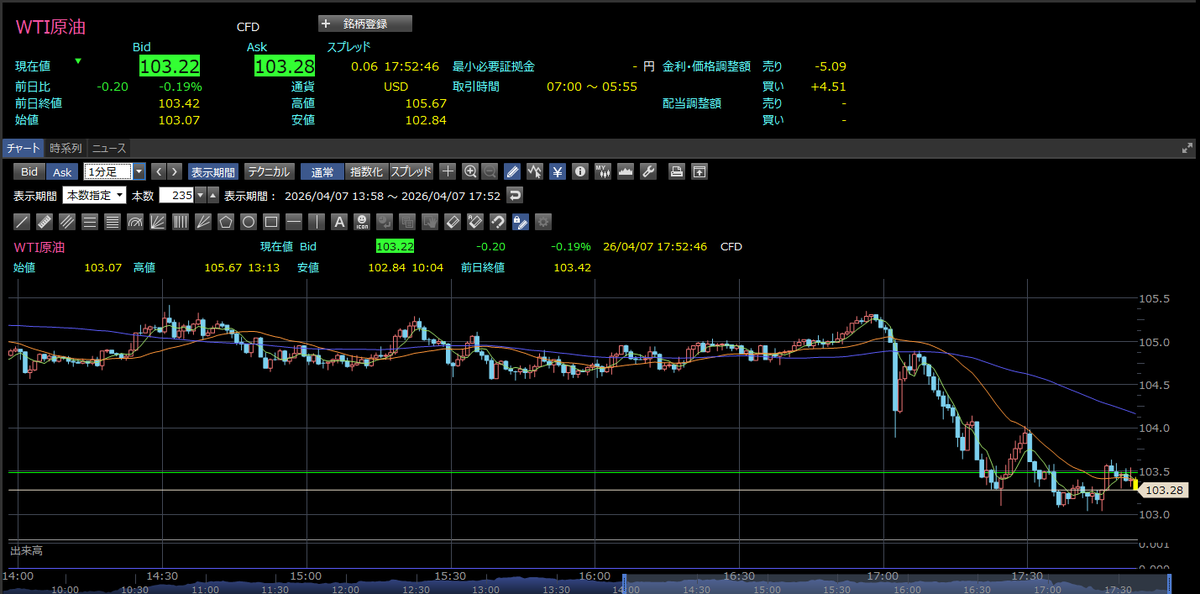Select the trend line drawing tool
This screenshot has width=1200, height=594.
[x=21, y=221]
